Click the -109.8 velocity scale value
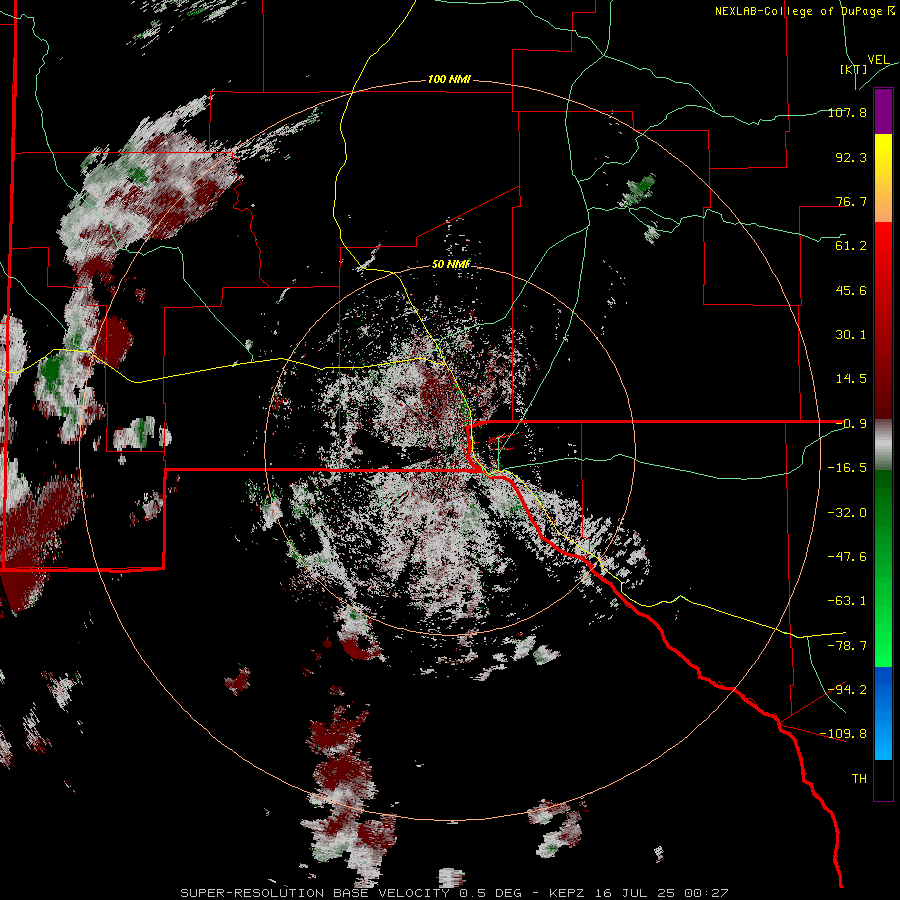900x900 pixels. click(x=843, y=734)
